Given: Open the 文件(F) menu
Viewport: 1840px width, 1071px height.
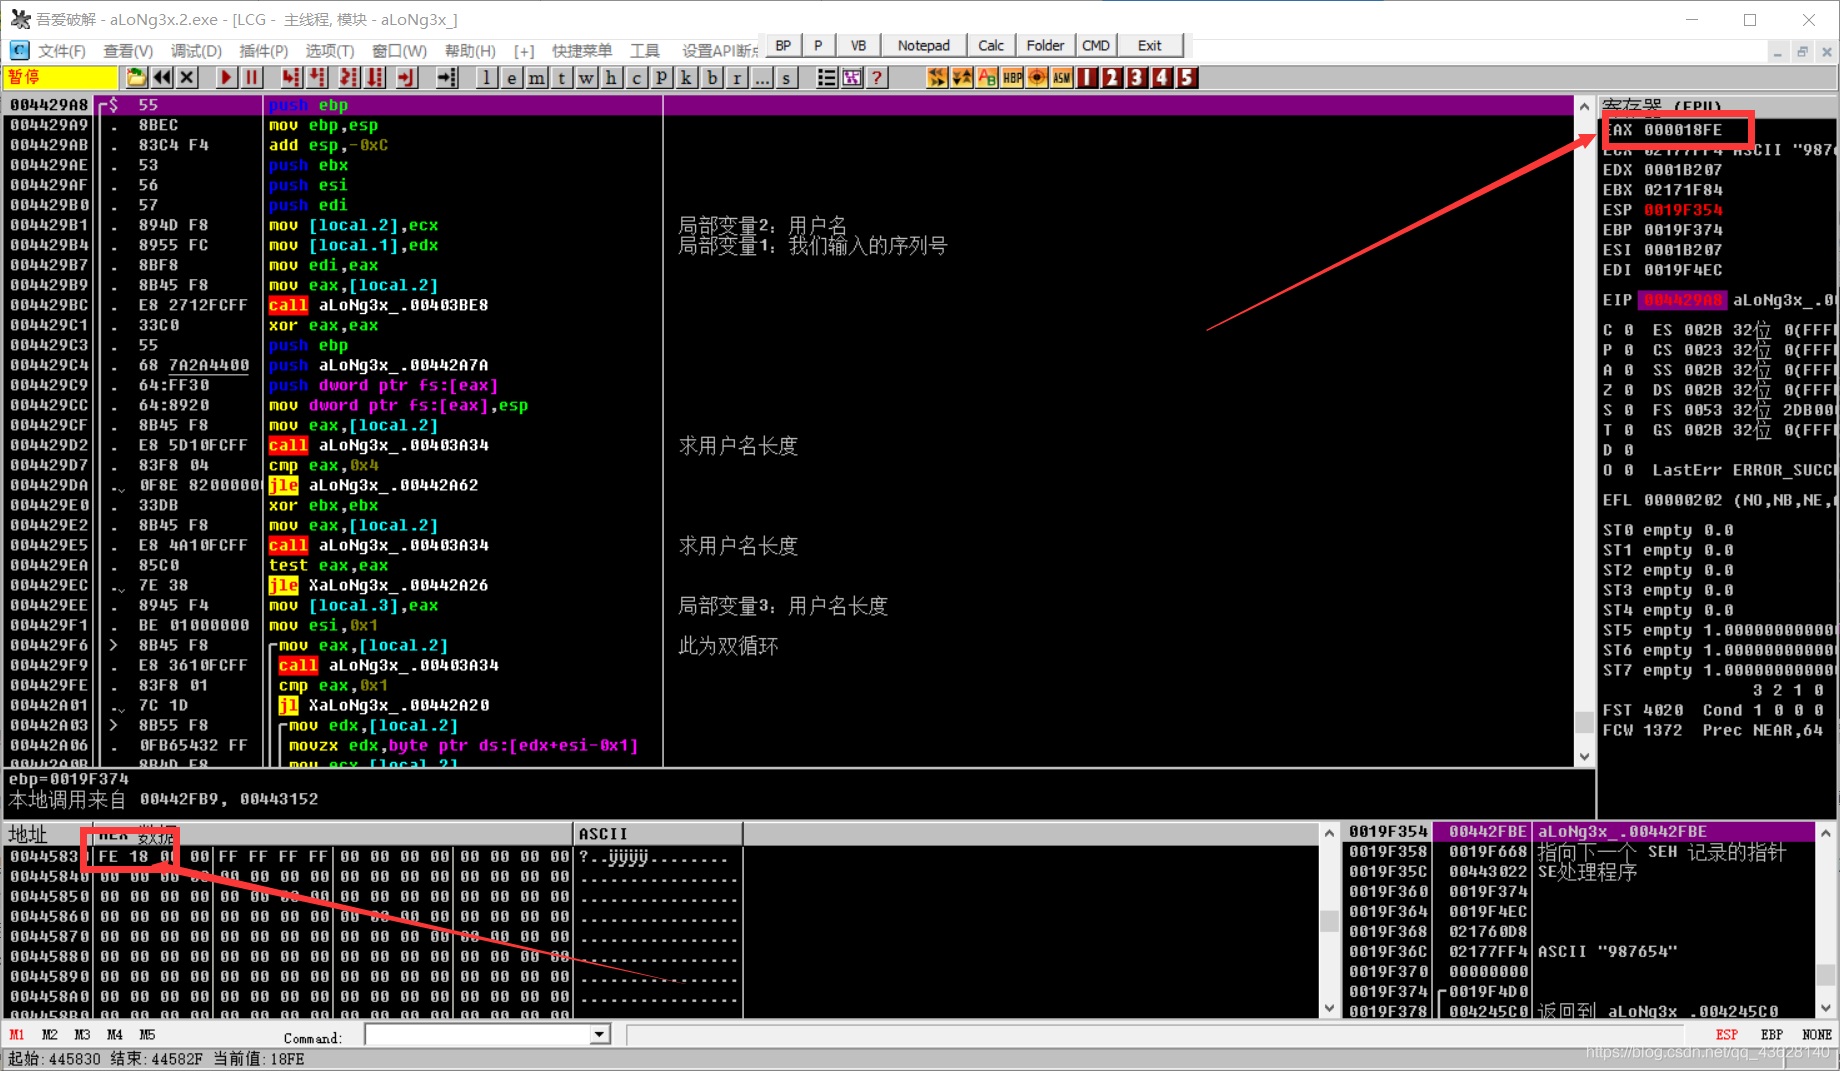Looking at the screenshot, I should click(61, 50).
